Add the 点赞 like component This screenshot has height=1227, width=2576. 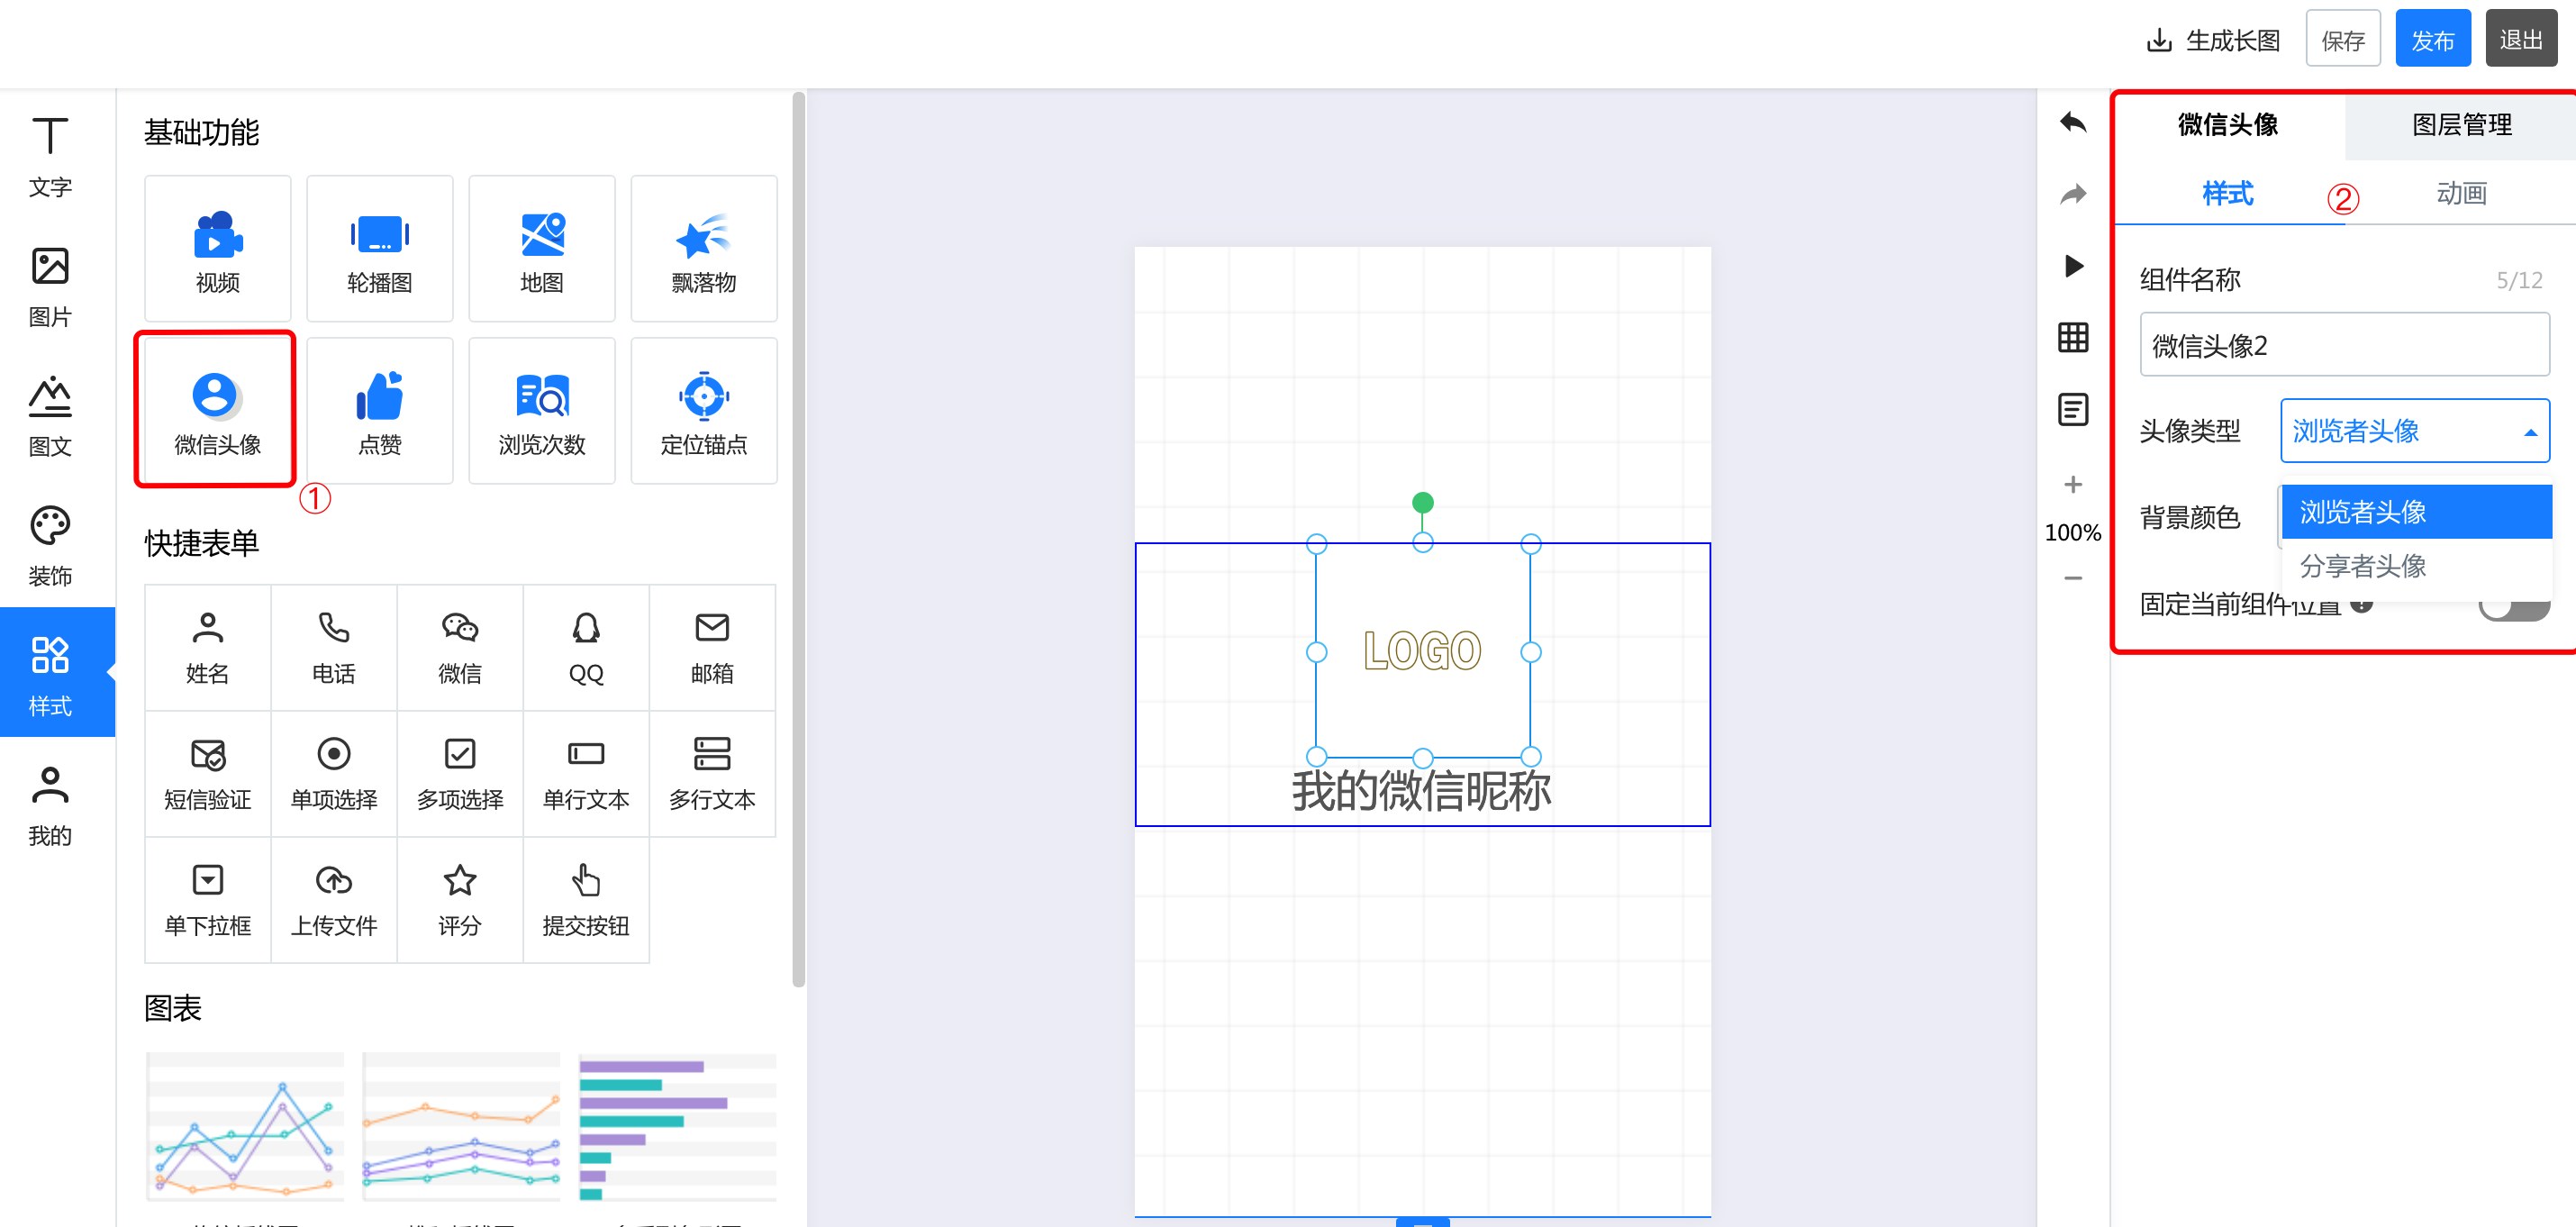point(379,411)
